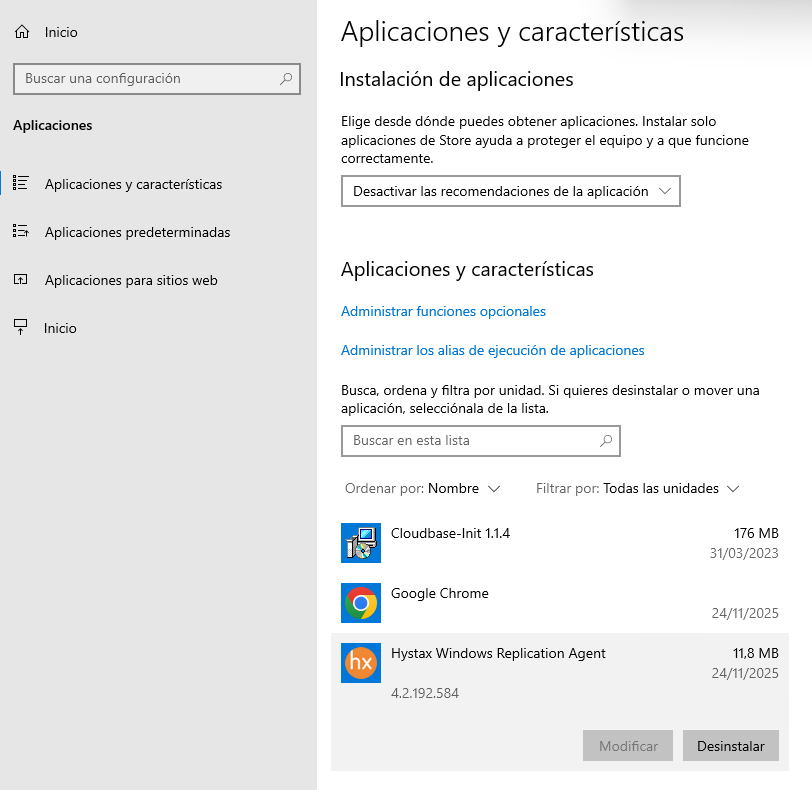Open Administrar funciones opcionales link

pos(443,311)
